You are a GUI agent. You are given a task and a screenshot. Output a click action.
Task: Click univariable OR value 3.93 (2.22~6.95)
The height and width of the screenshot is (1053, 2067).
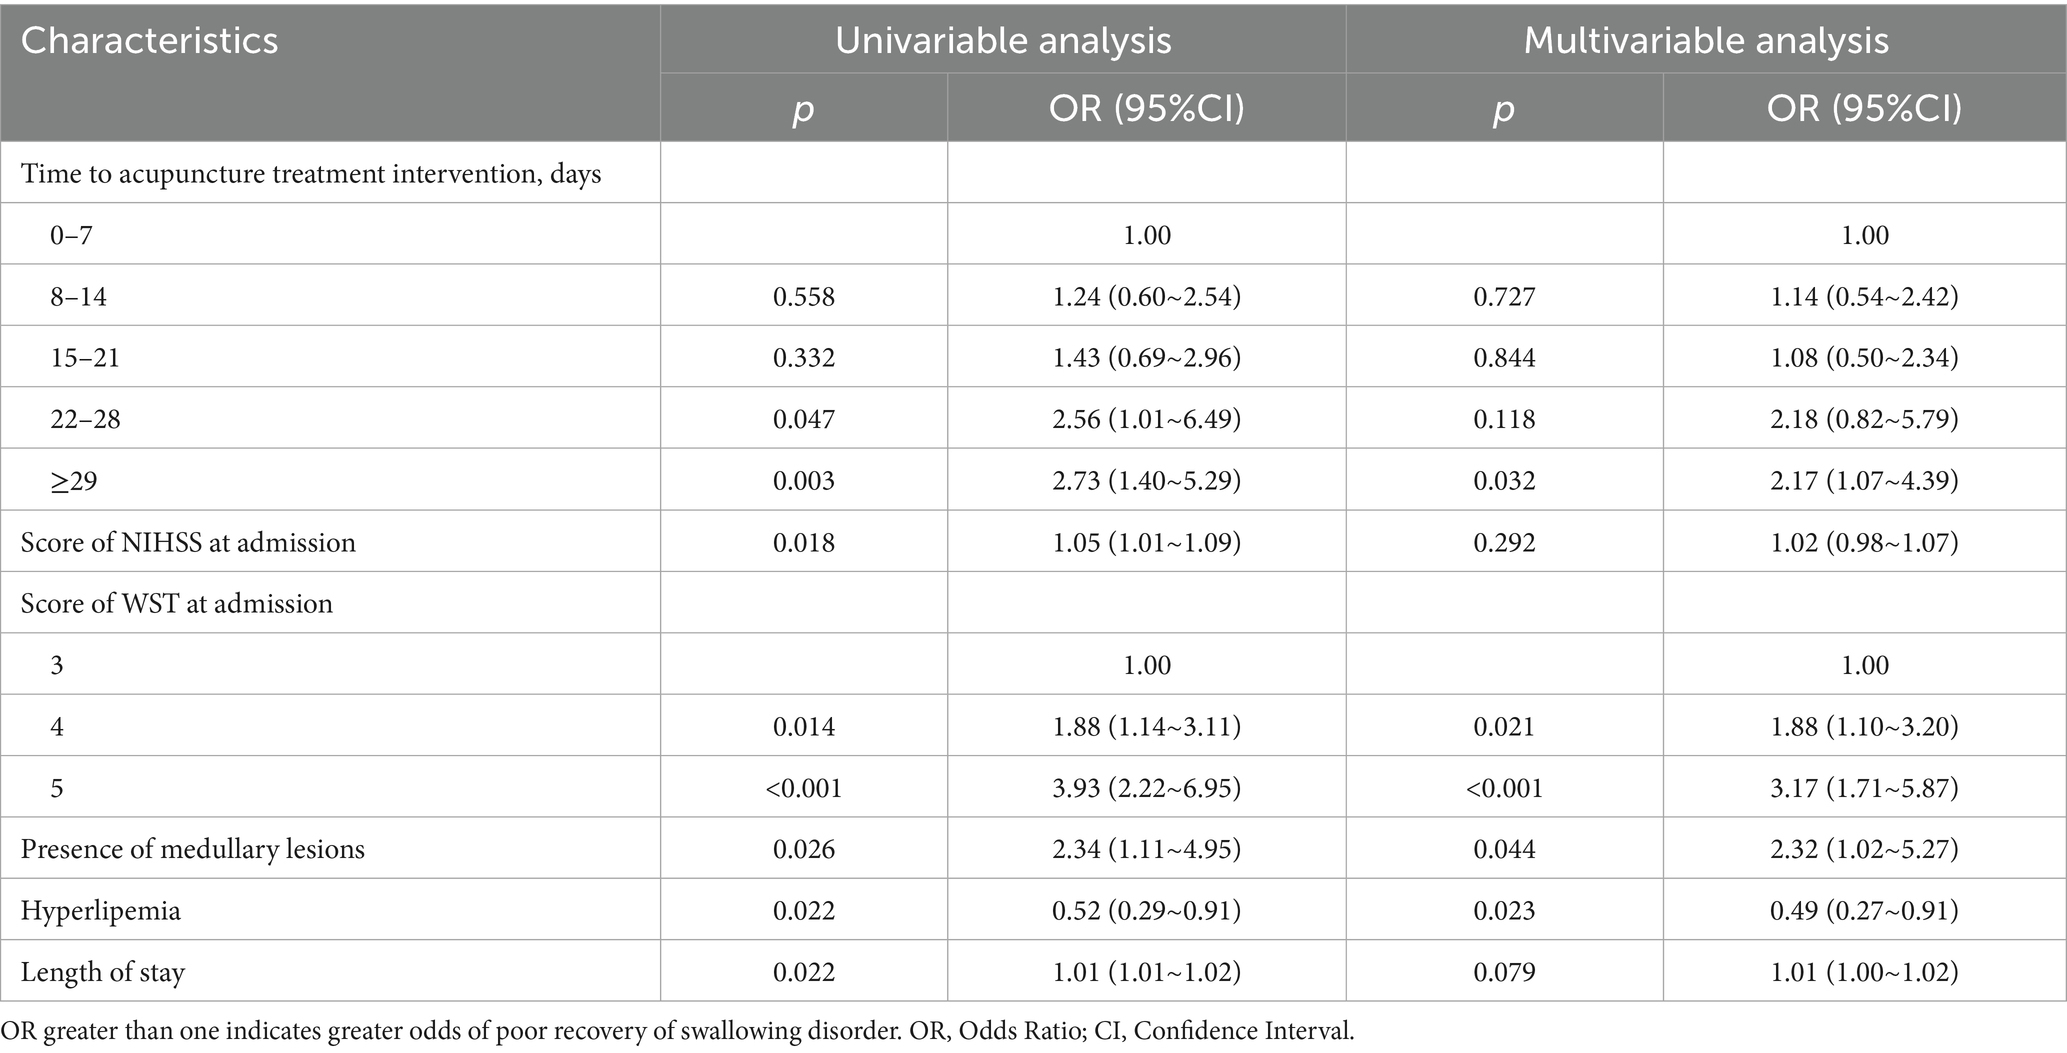pyautogui.click(x=1146, y=788)
